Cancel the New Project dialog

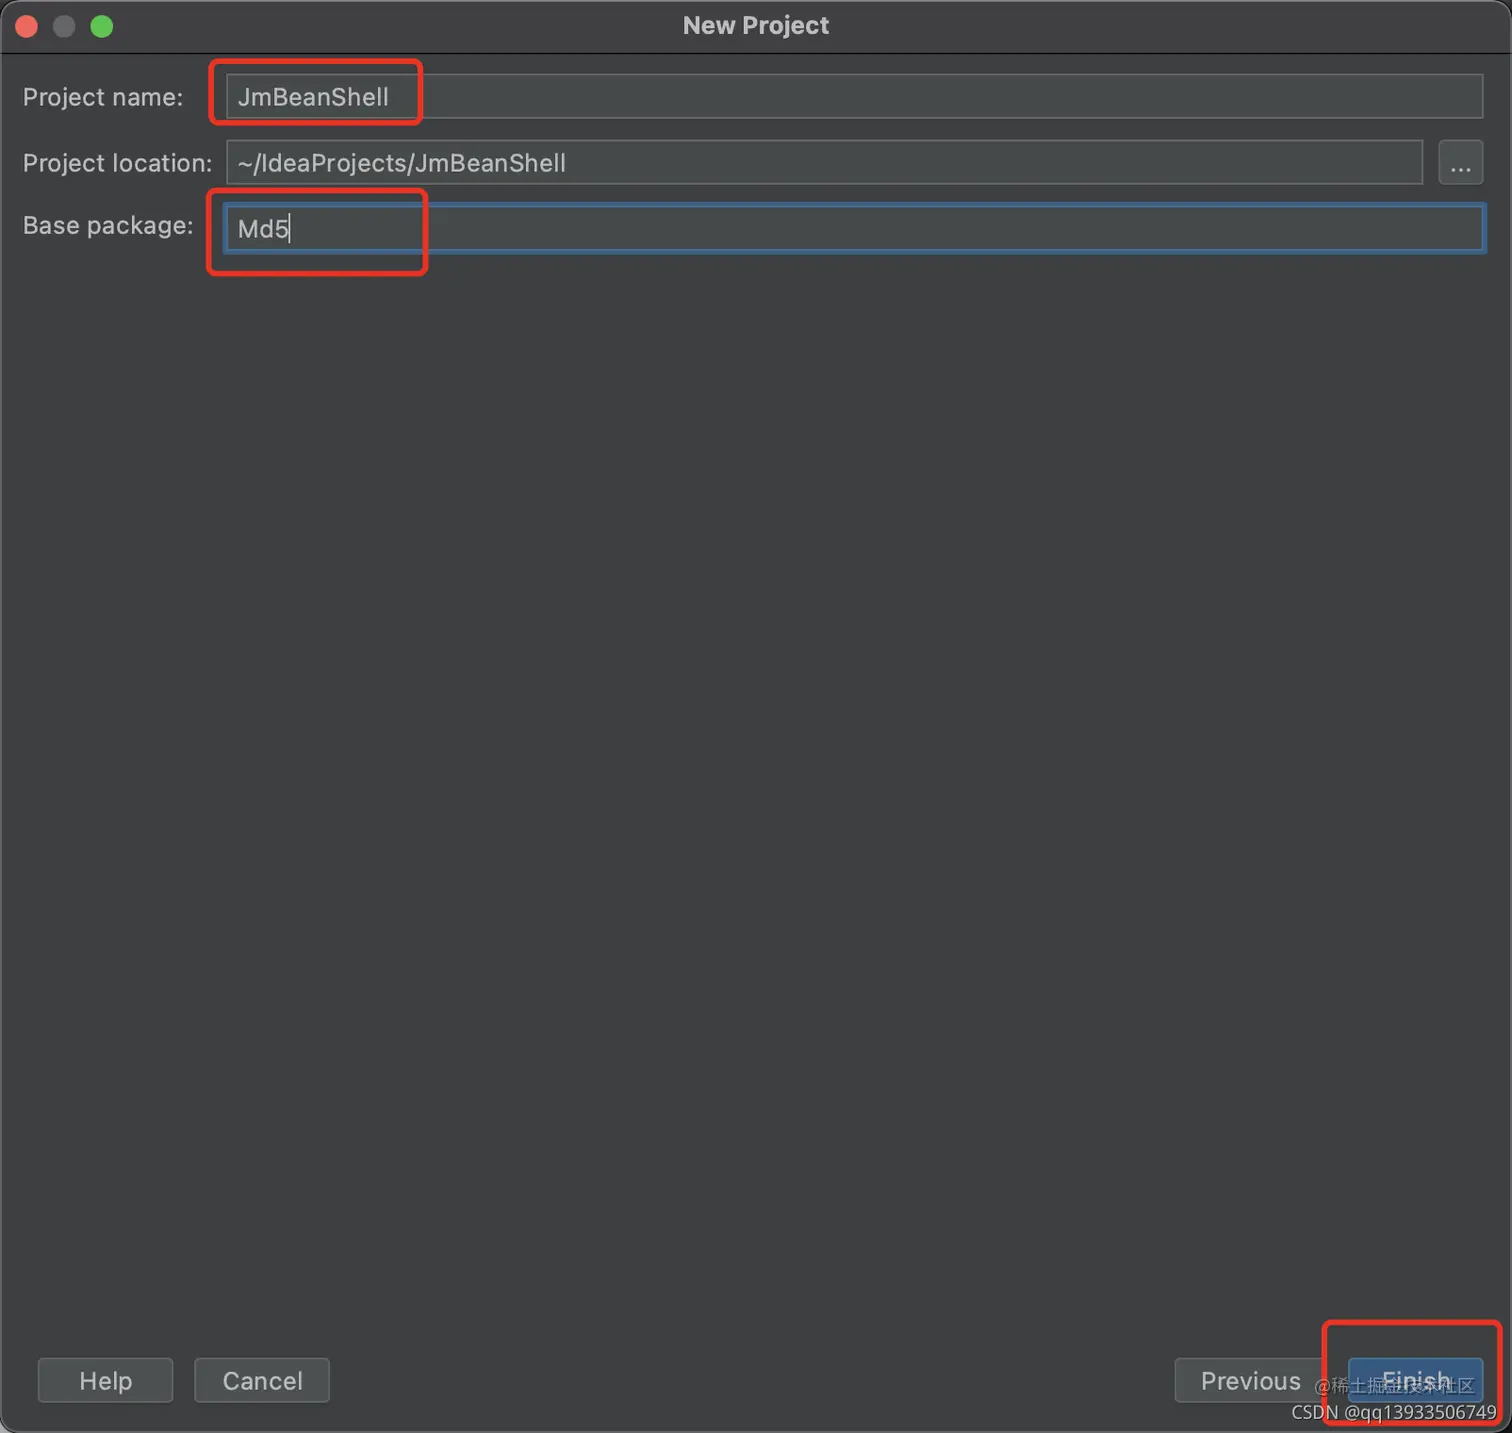click(x=262, y=1380)
